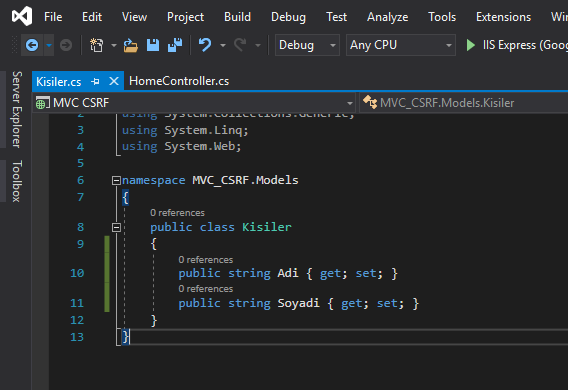Open the Any CPU platform dropdown
The image size is (568, 390).
tap(401, 45)
